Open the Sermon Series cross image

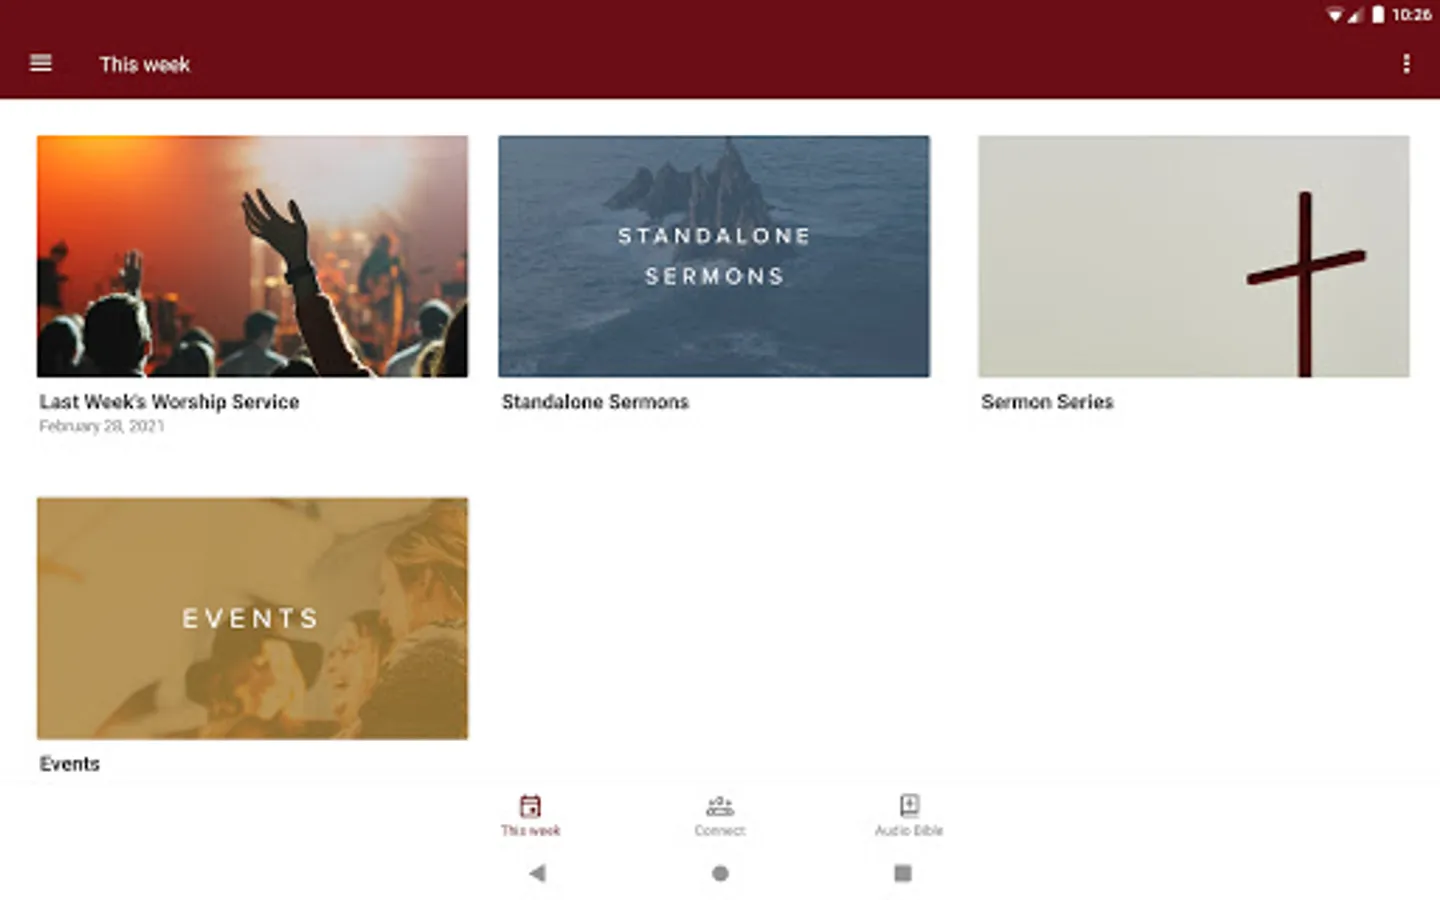1194,256
